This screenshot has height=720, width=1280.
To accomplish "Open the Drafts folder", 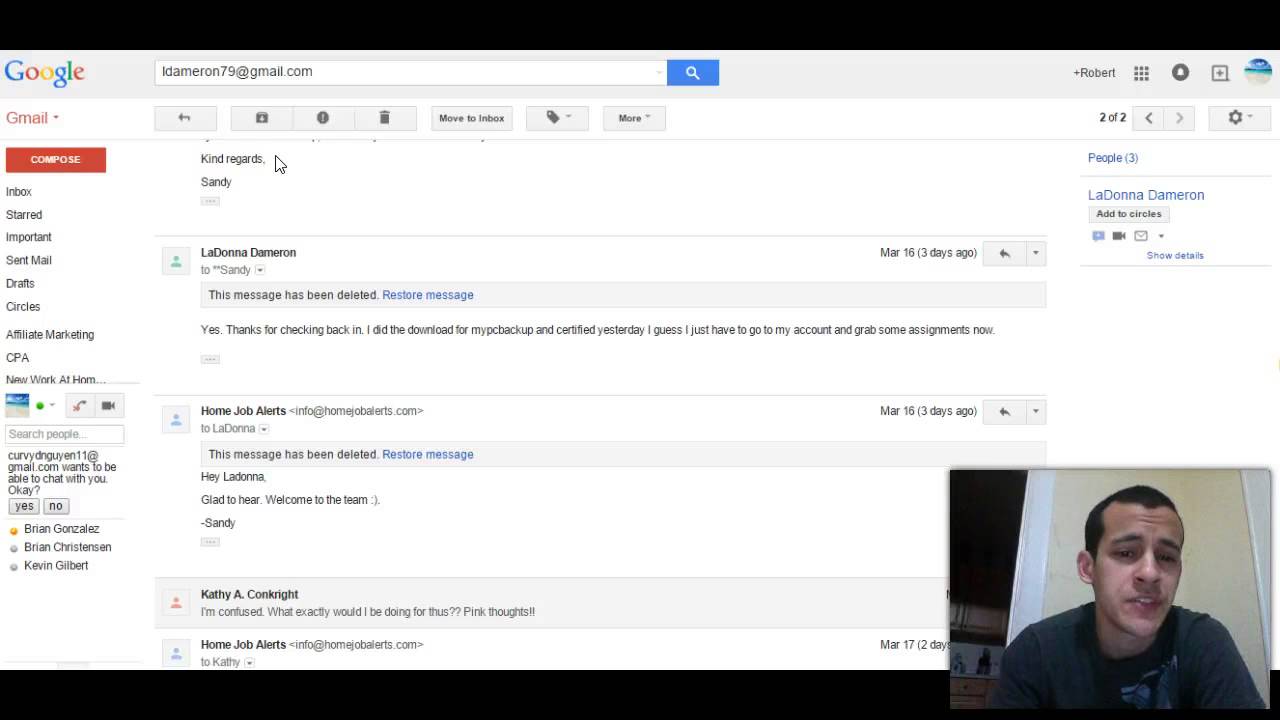I will pos(20,283).
